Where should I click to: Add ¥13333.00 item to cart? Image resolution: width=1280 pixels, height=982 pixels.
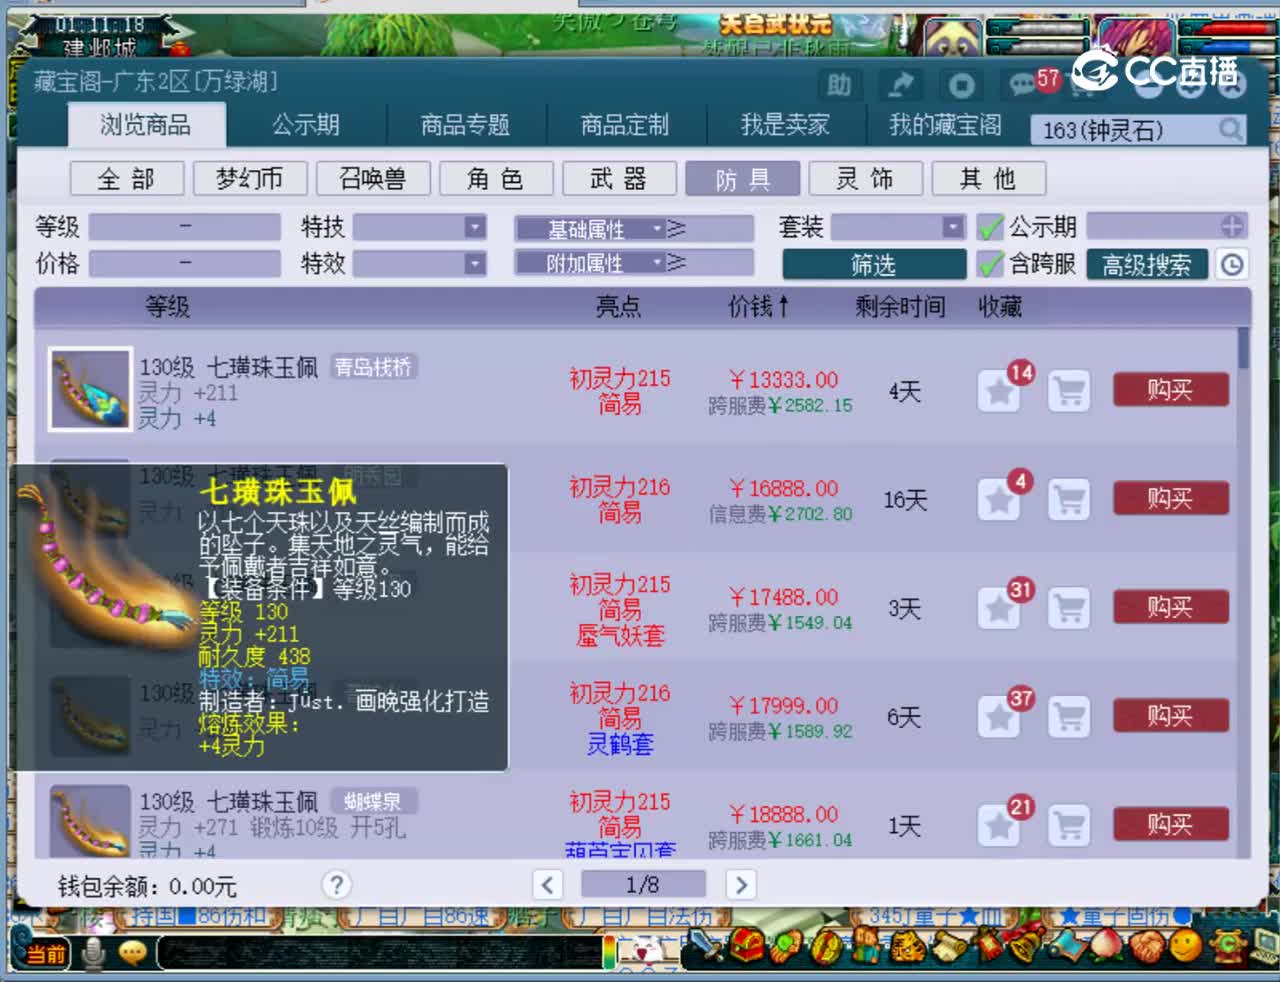[x=1069, y=391]
